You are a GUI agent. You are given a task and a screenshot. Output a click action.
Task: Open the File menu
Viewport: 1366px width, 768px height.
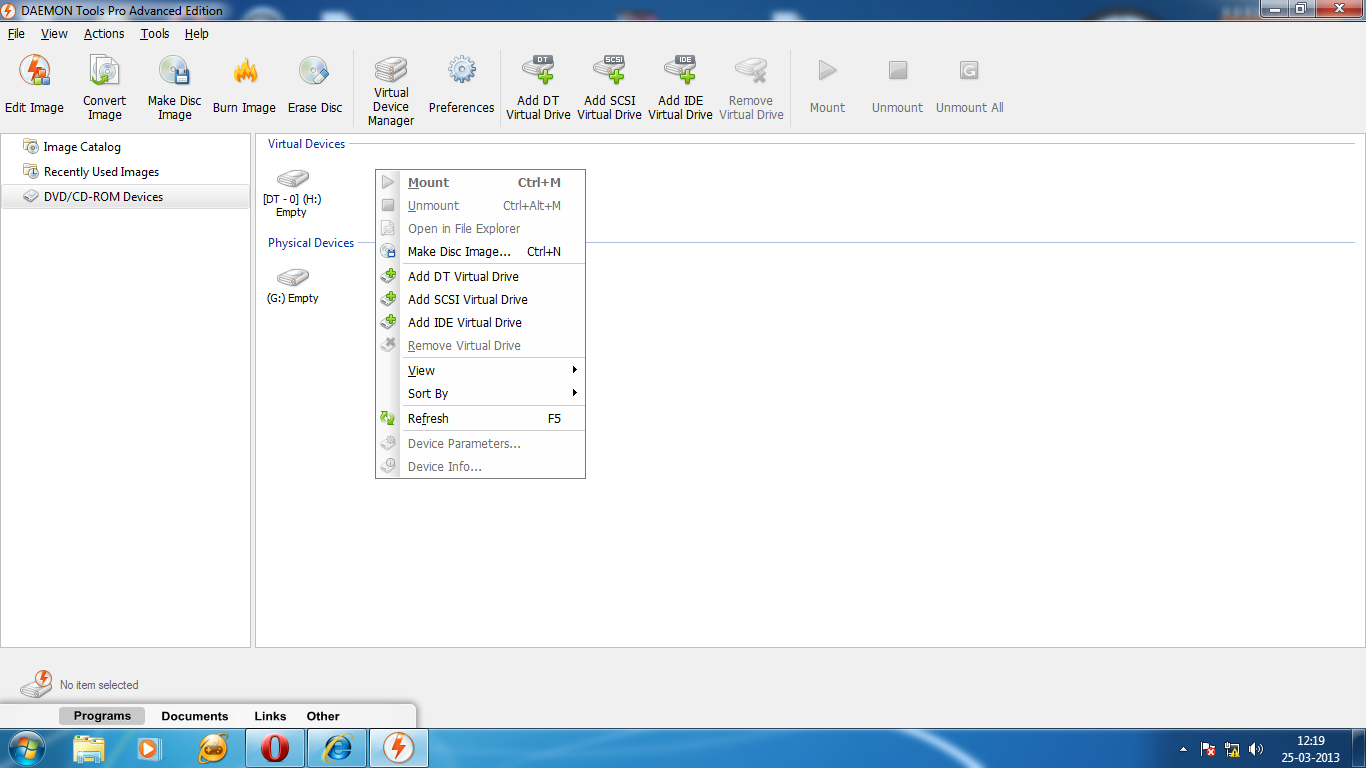(x=16, y=33)
